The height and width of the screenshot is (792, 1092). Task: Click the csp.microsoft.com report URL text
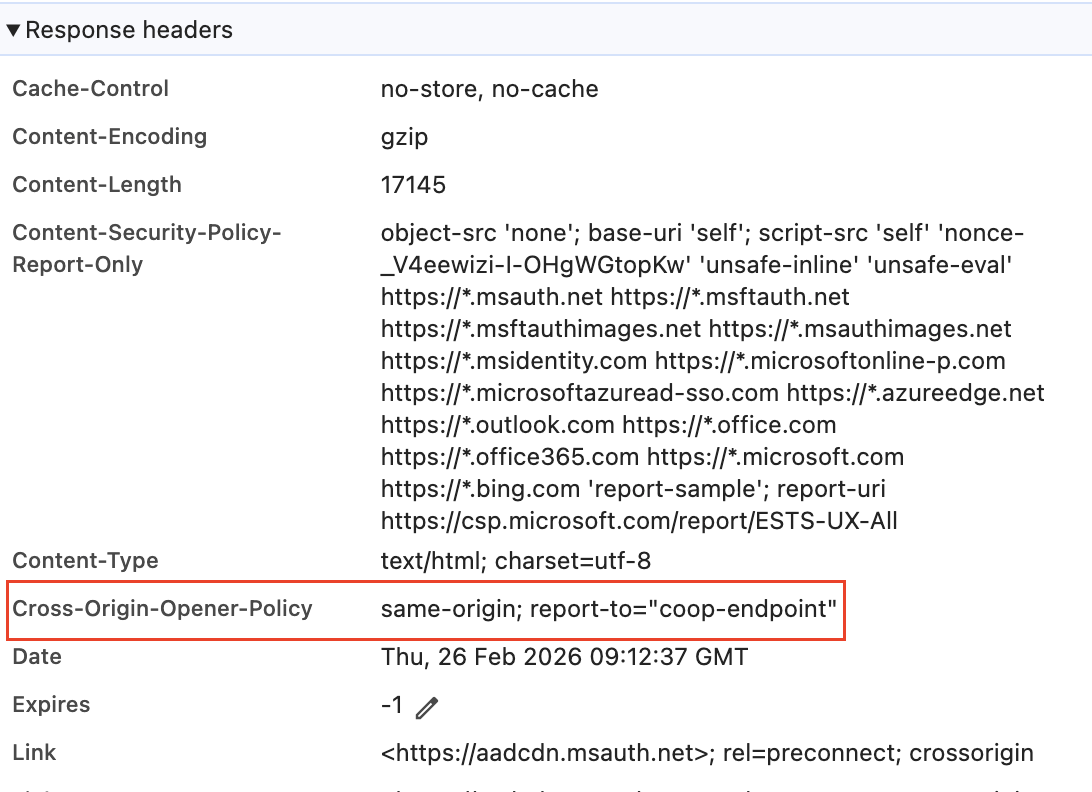tap(639, 521)
